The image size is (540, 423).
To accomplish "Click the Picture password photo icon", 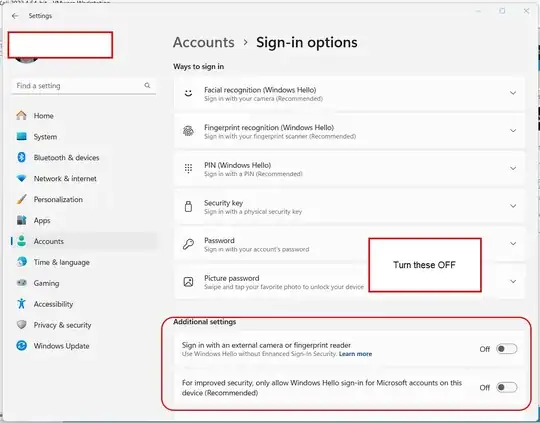I will (188, 281).
